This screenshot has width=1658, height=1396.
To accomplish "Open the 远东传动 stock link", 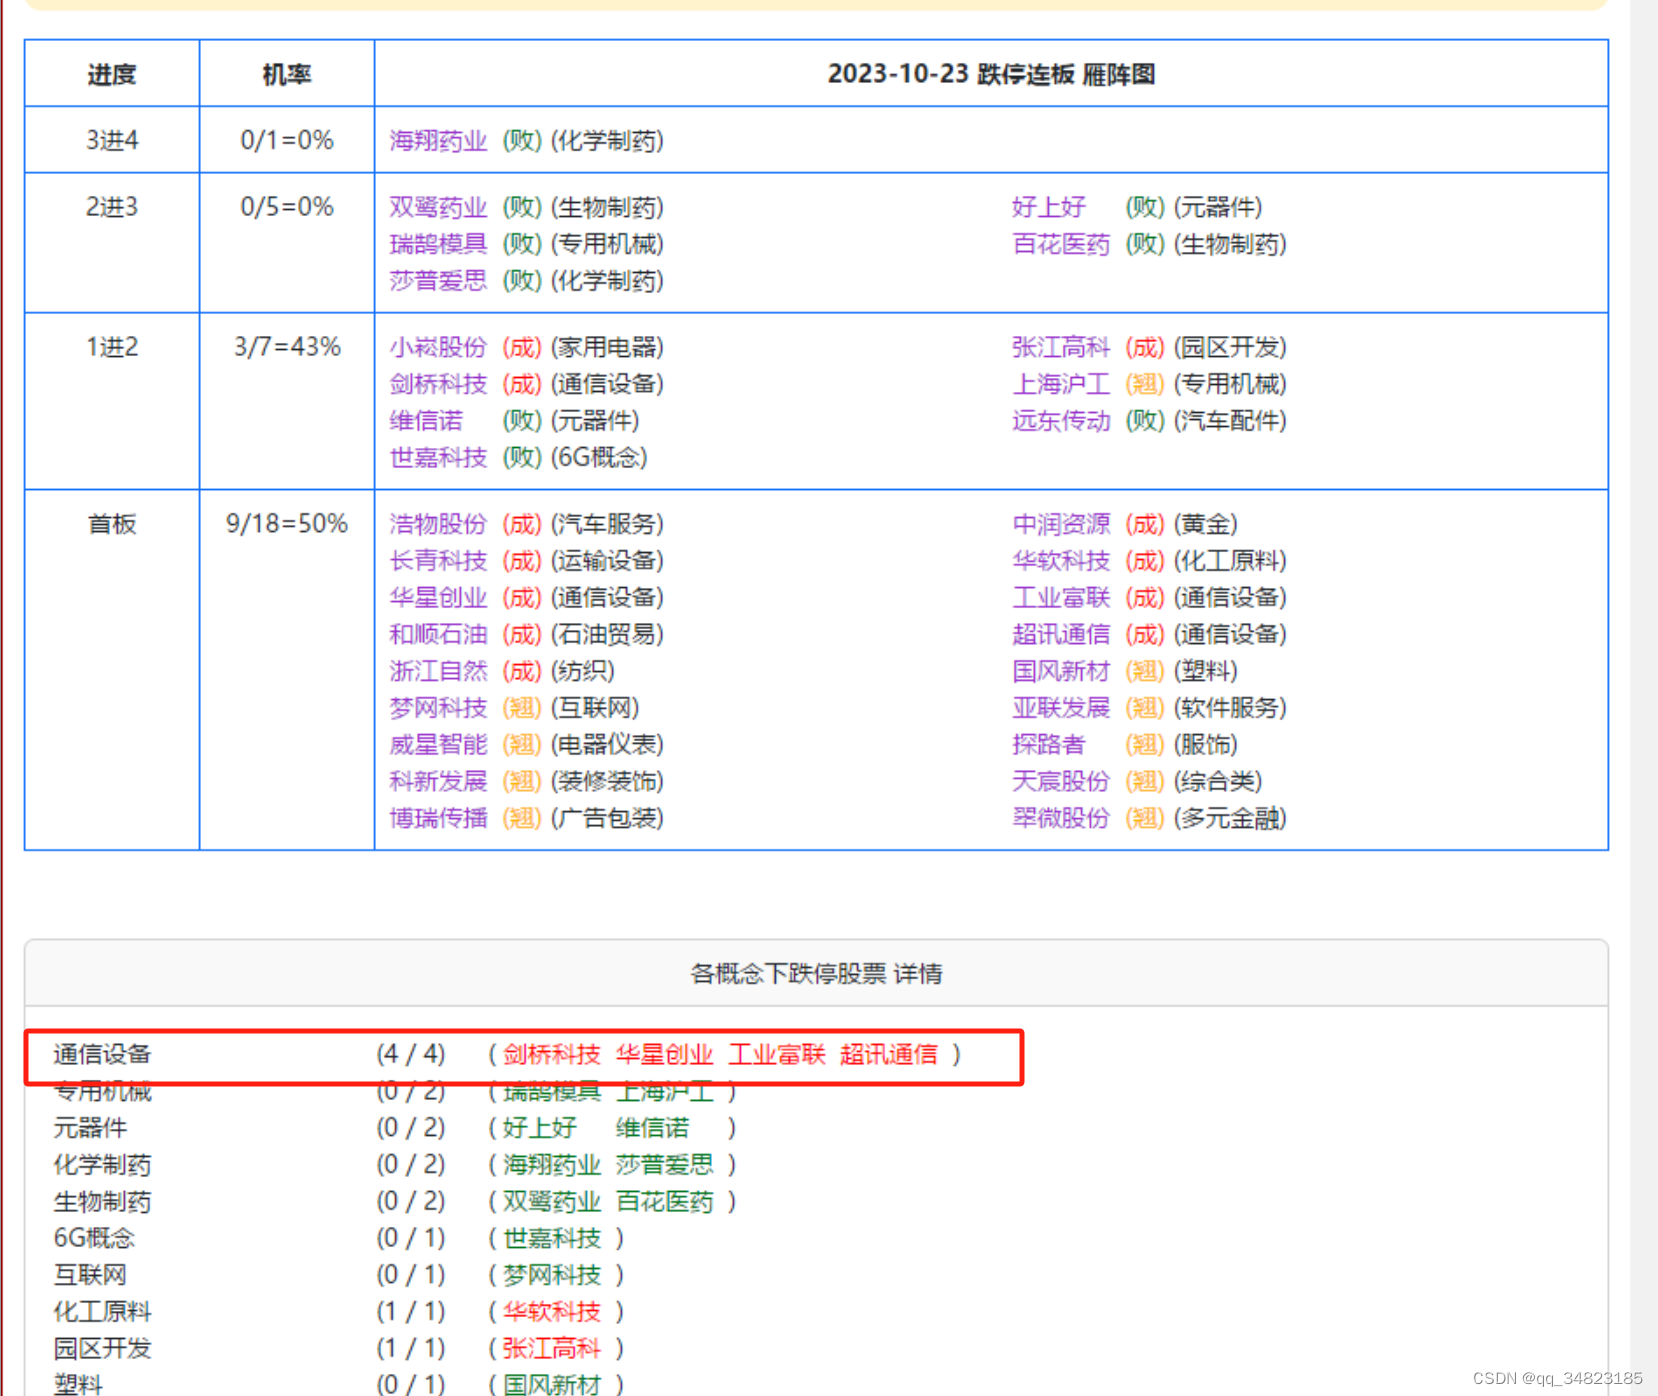I will 1061,421.
